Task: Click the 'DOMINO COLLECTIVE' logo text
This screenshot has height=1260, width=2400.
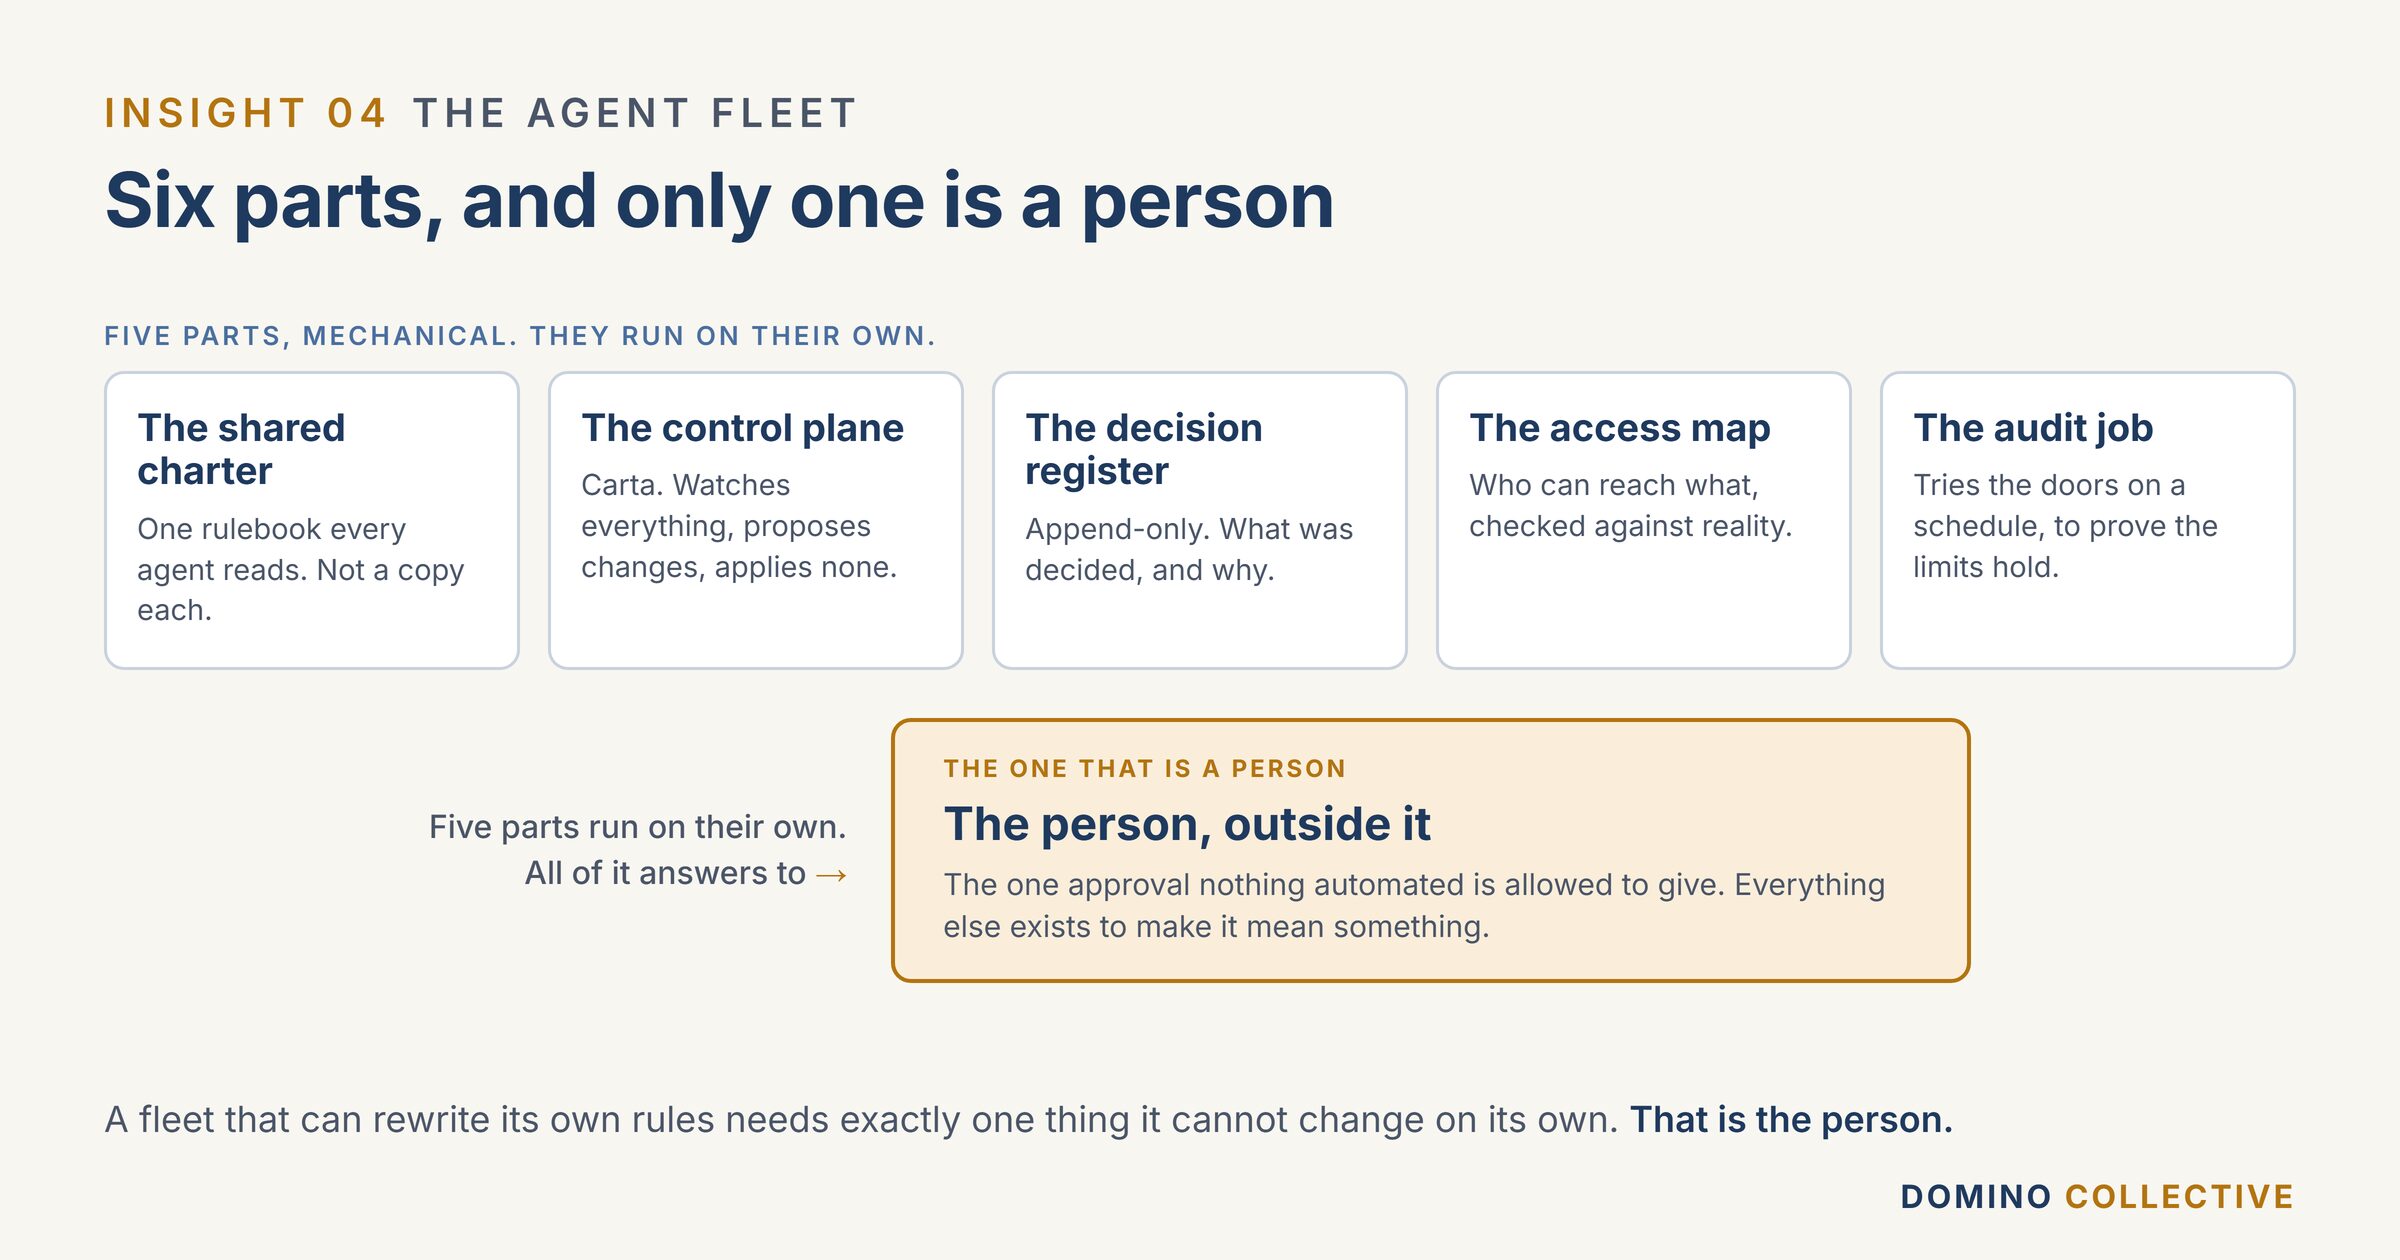Action: (x=2097, y=1197)
